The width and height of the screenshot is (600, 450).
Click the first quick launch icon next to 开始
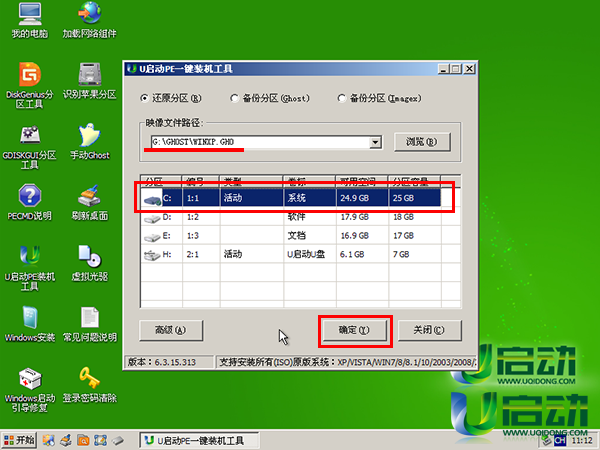[x=48, y=440]
